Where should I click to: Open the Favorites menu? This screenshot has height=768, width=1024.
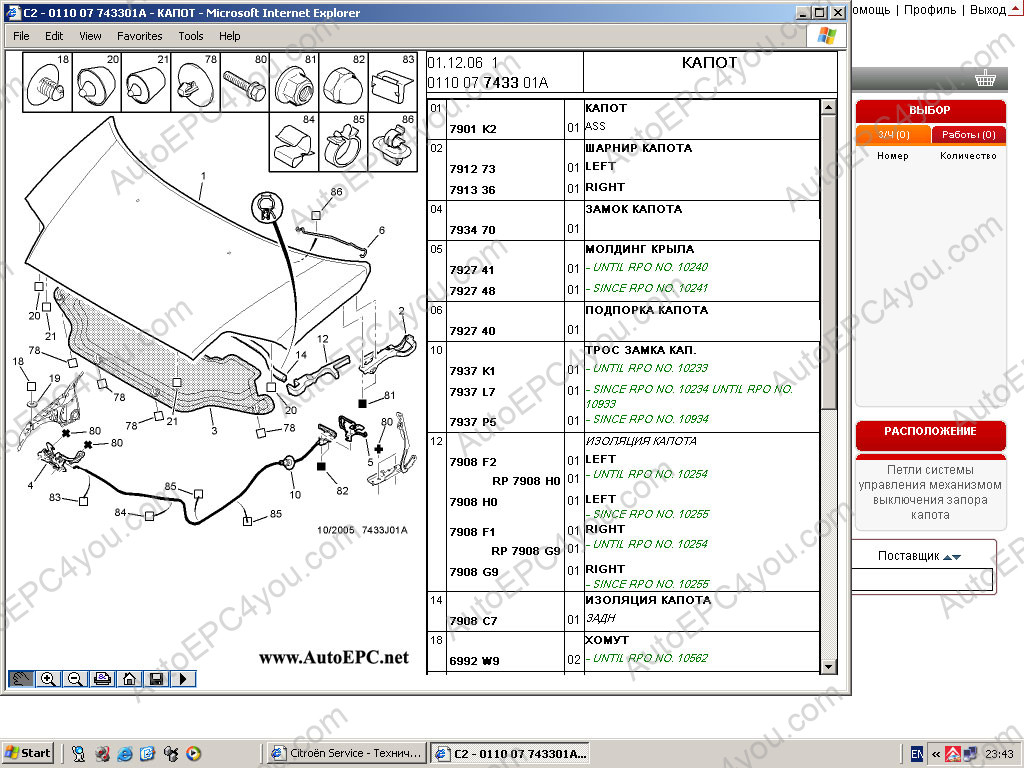tap(139, 36)
